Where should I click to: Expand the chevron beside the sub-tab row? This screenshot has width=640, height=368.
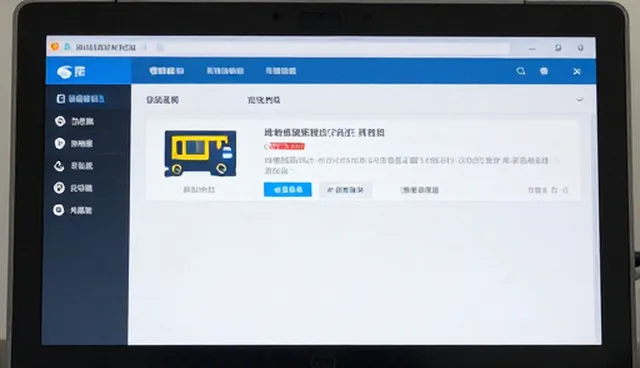click(579, 100)
